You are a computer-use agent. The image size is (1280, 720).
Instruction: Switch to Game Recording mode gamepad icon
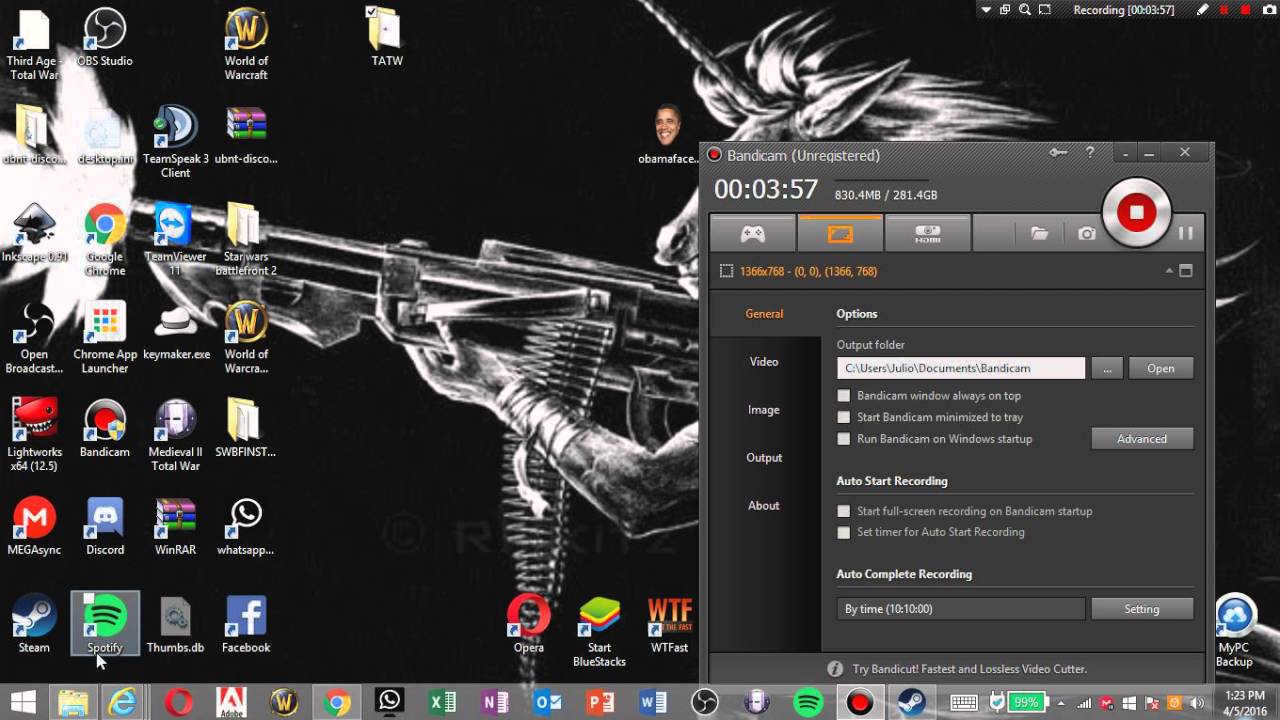(753, 233)
